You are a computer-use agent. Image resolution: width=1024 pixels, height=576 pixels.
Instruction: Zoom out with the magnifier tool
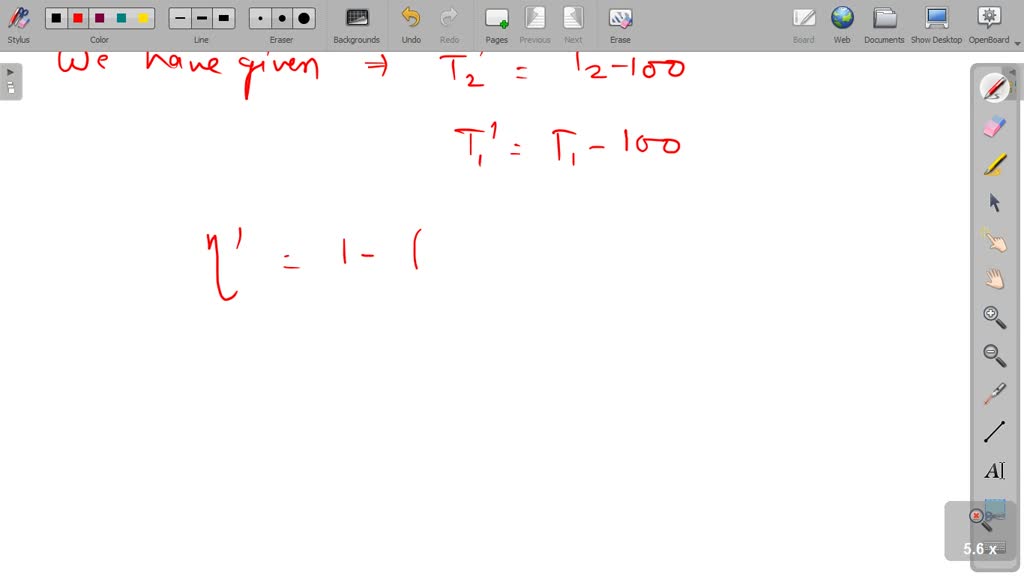point(994,354)
